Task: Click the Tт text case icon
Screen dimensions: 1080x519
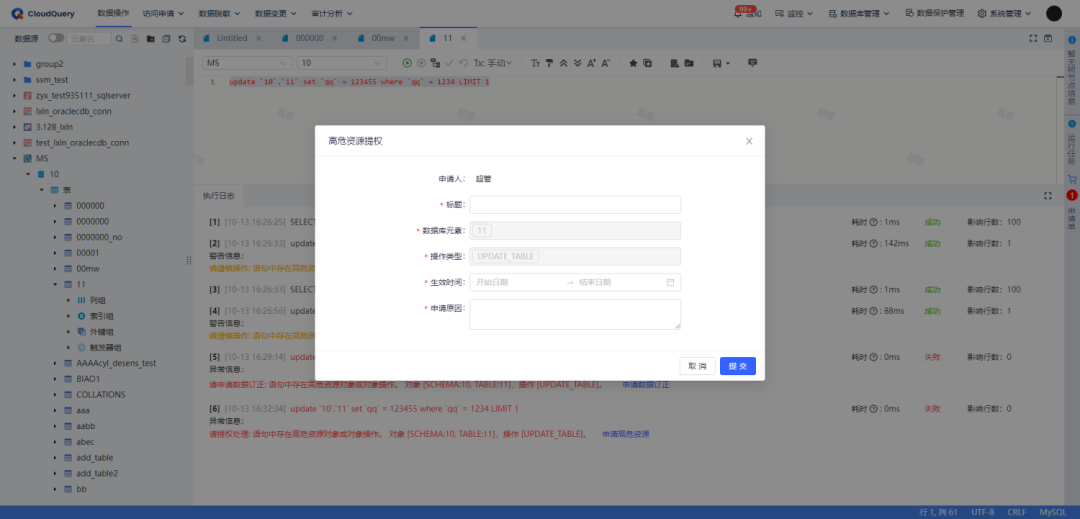Action: click(x=535, y=63)
